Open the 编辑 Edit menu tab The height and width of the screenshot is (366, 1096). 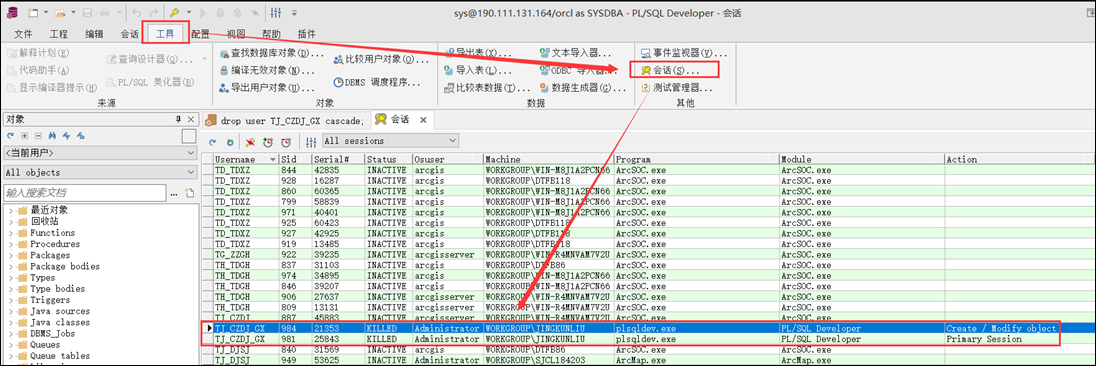click(94, 34)
